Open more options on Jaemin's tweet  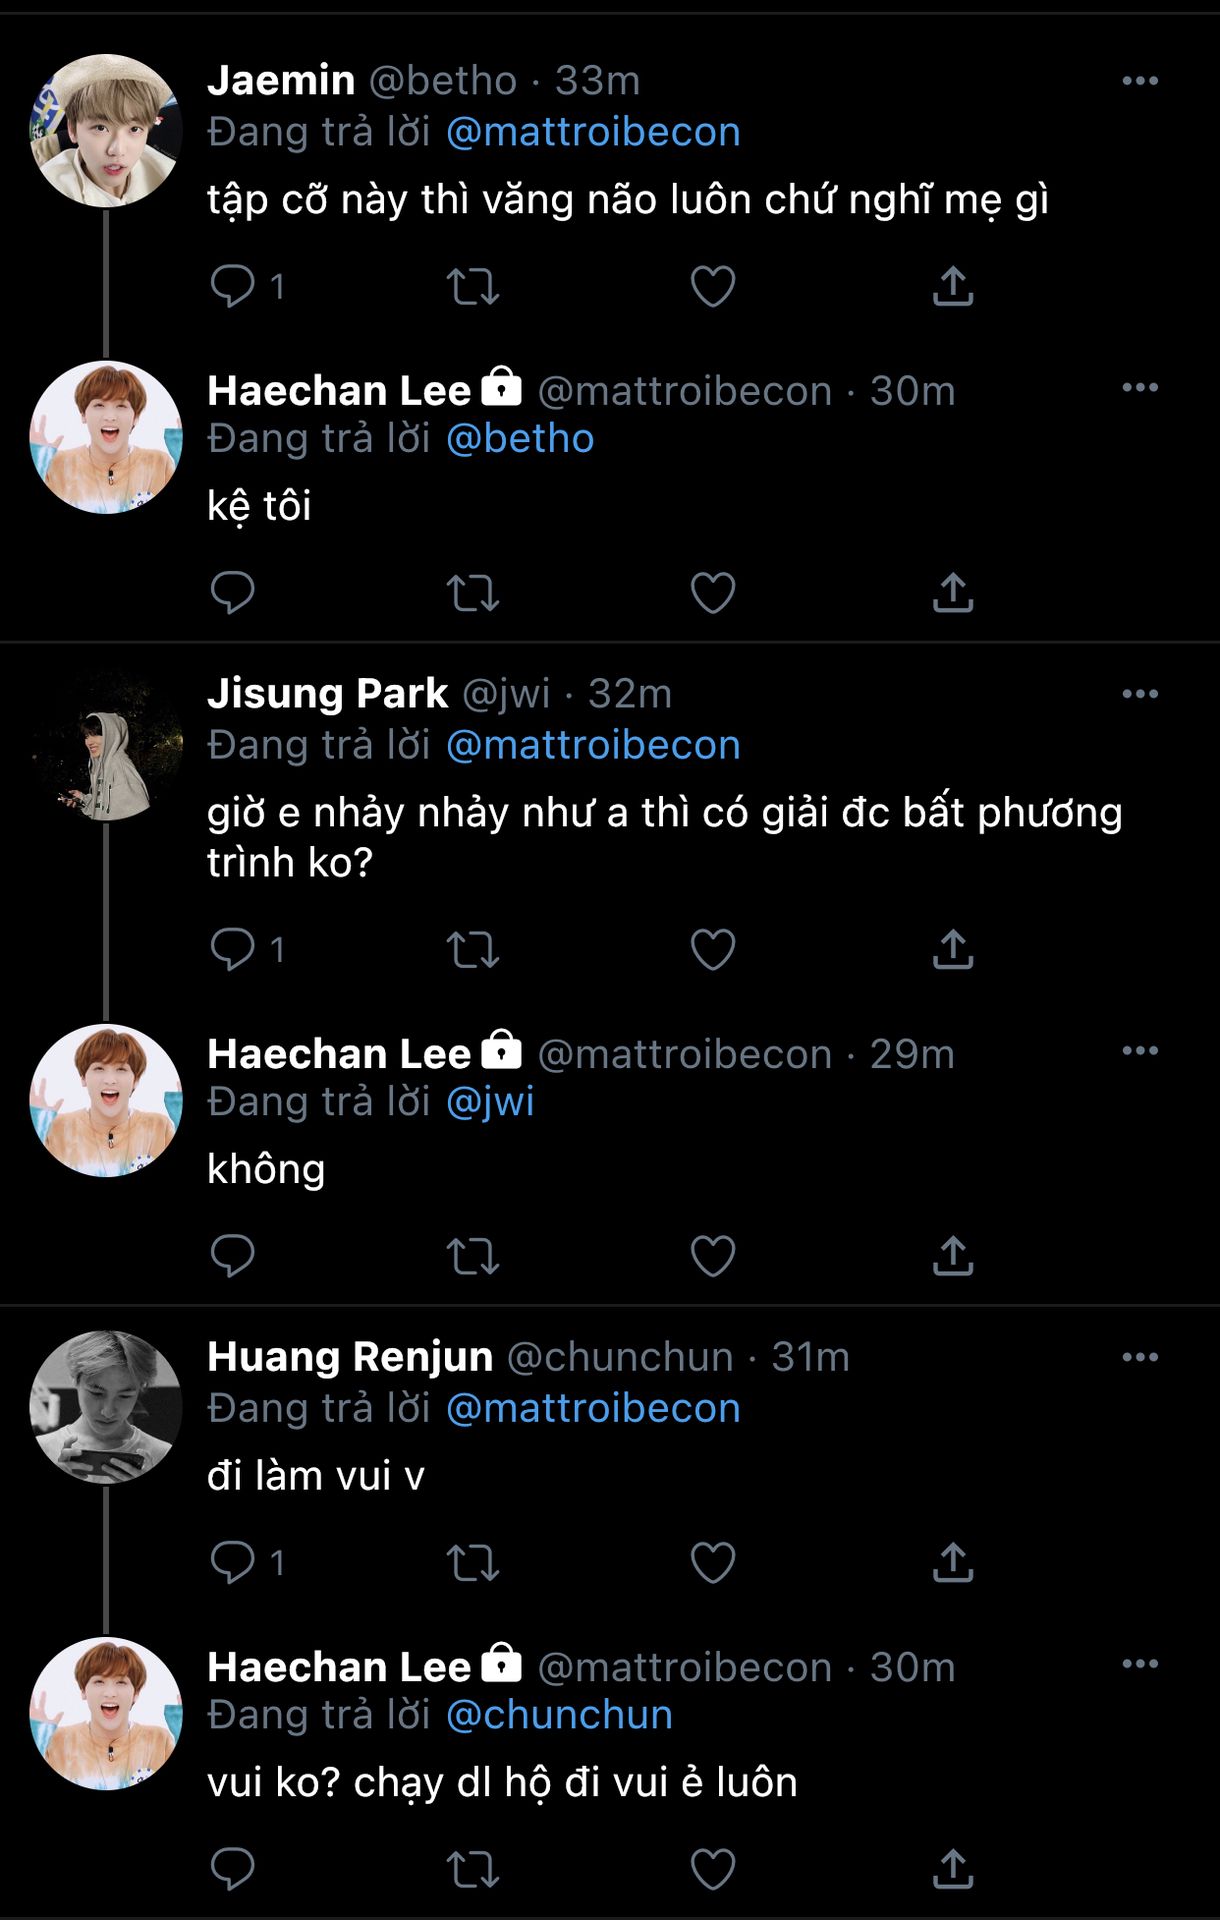1140,81
